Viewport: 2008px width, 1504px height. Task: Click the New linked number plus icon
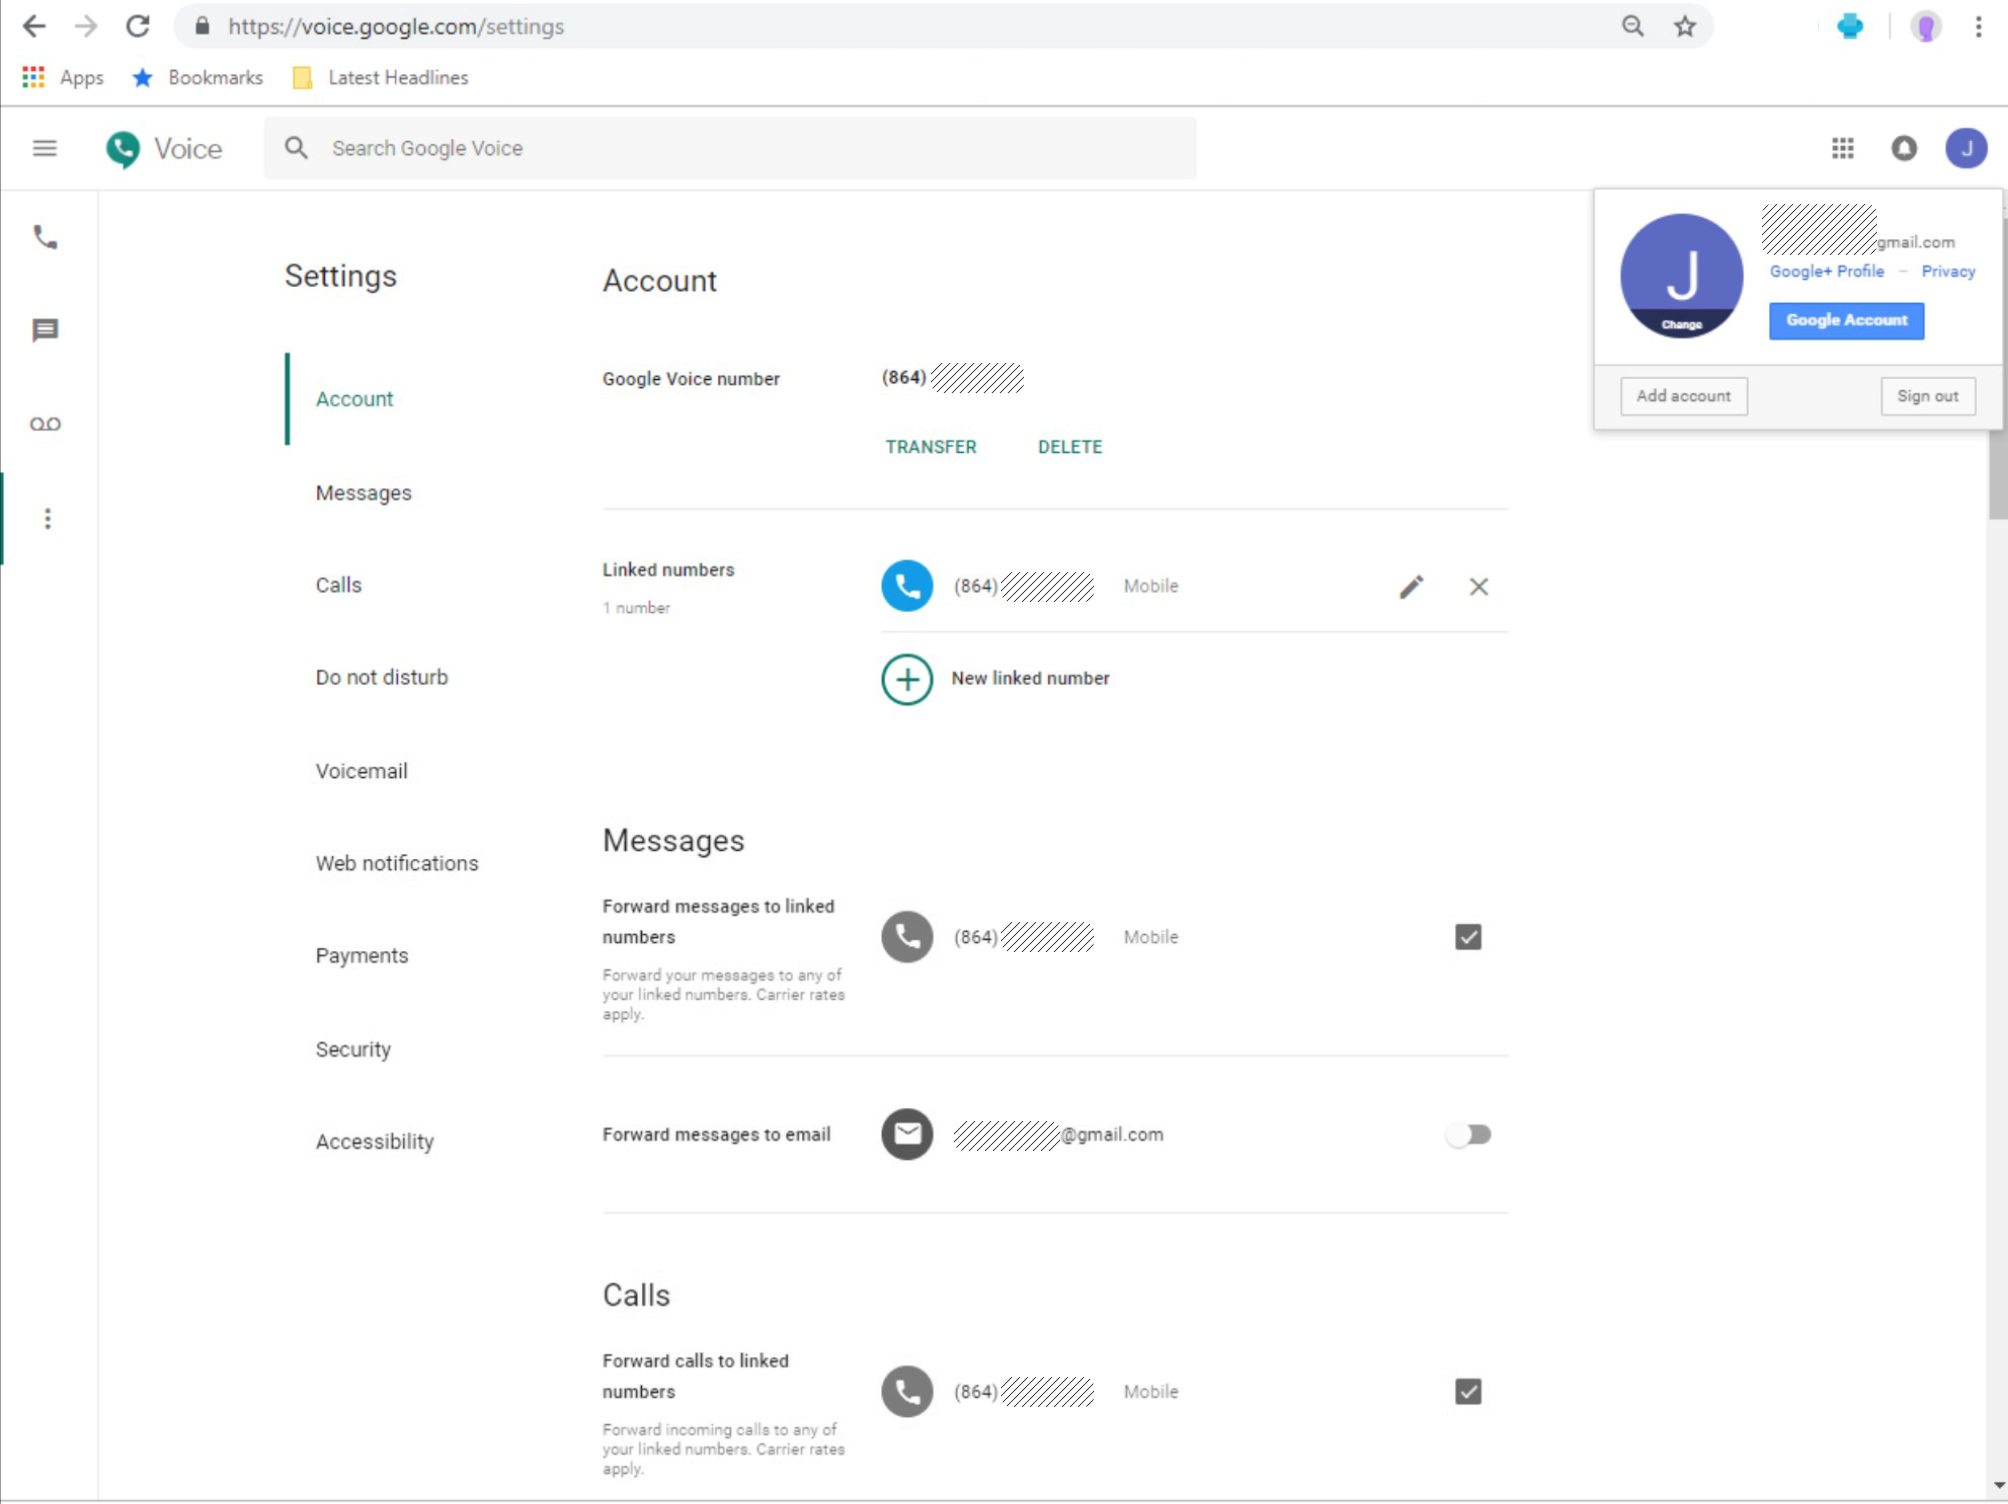point(906,679)
